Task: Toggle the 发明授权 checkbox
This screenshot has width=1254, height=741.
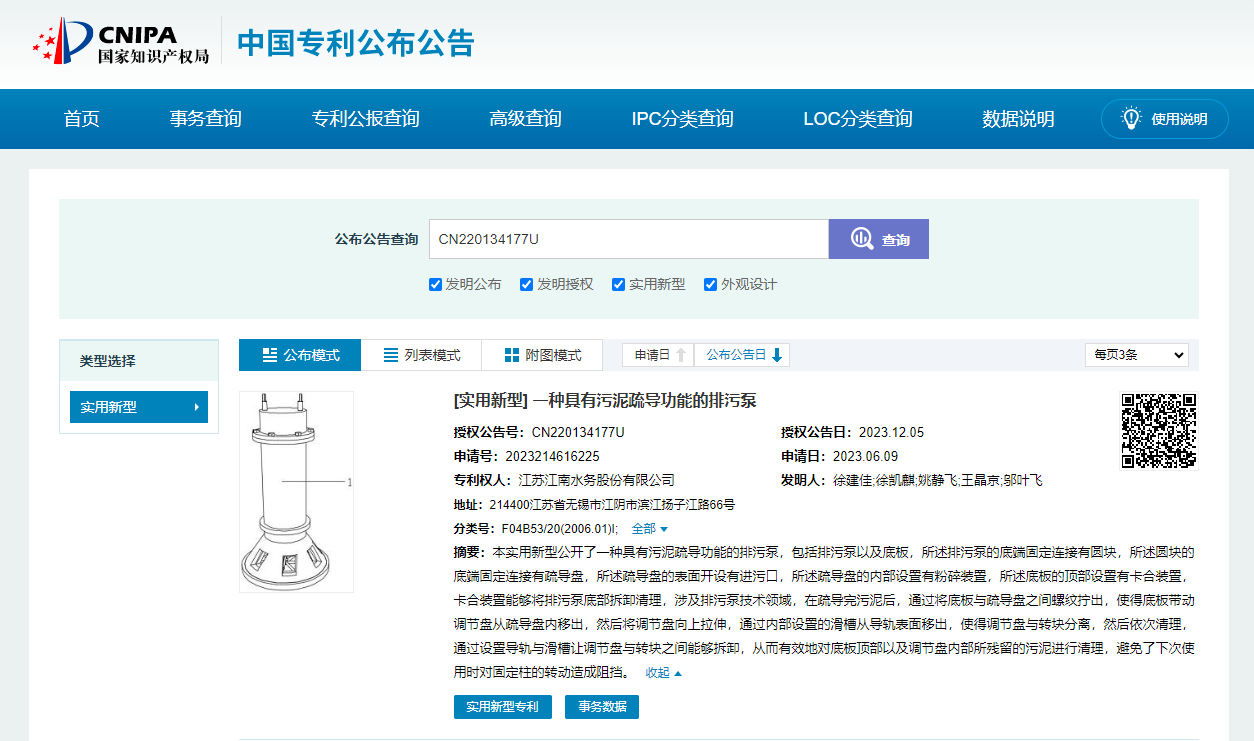Action: (526, 284)
